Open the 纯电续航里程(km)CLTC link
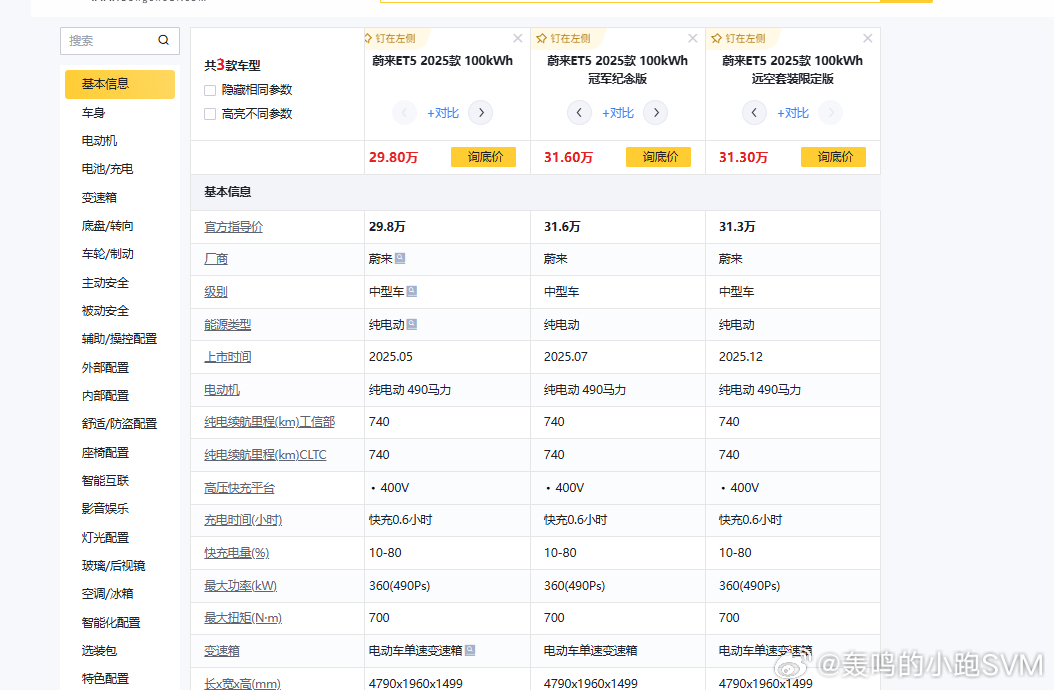 [x=265, y=455]
